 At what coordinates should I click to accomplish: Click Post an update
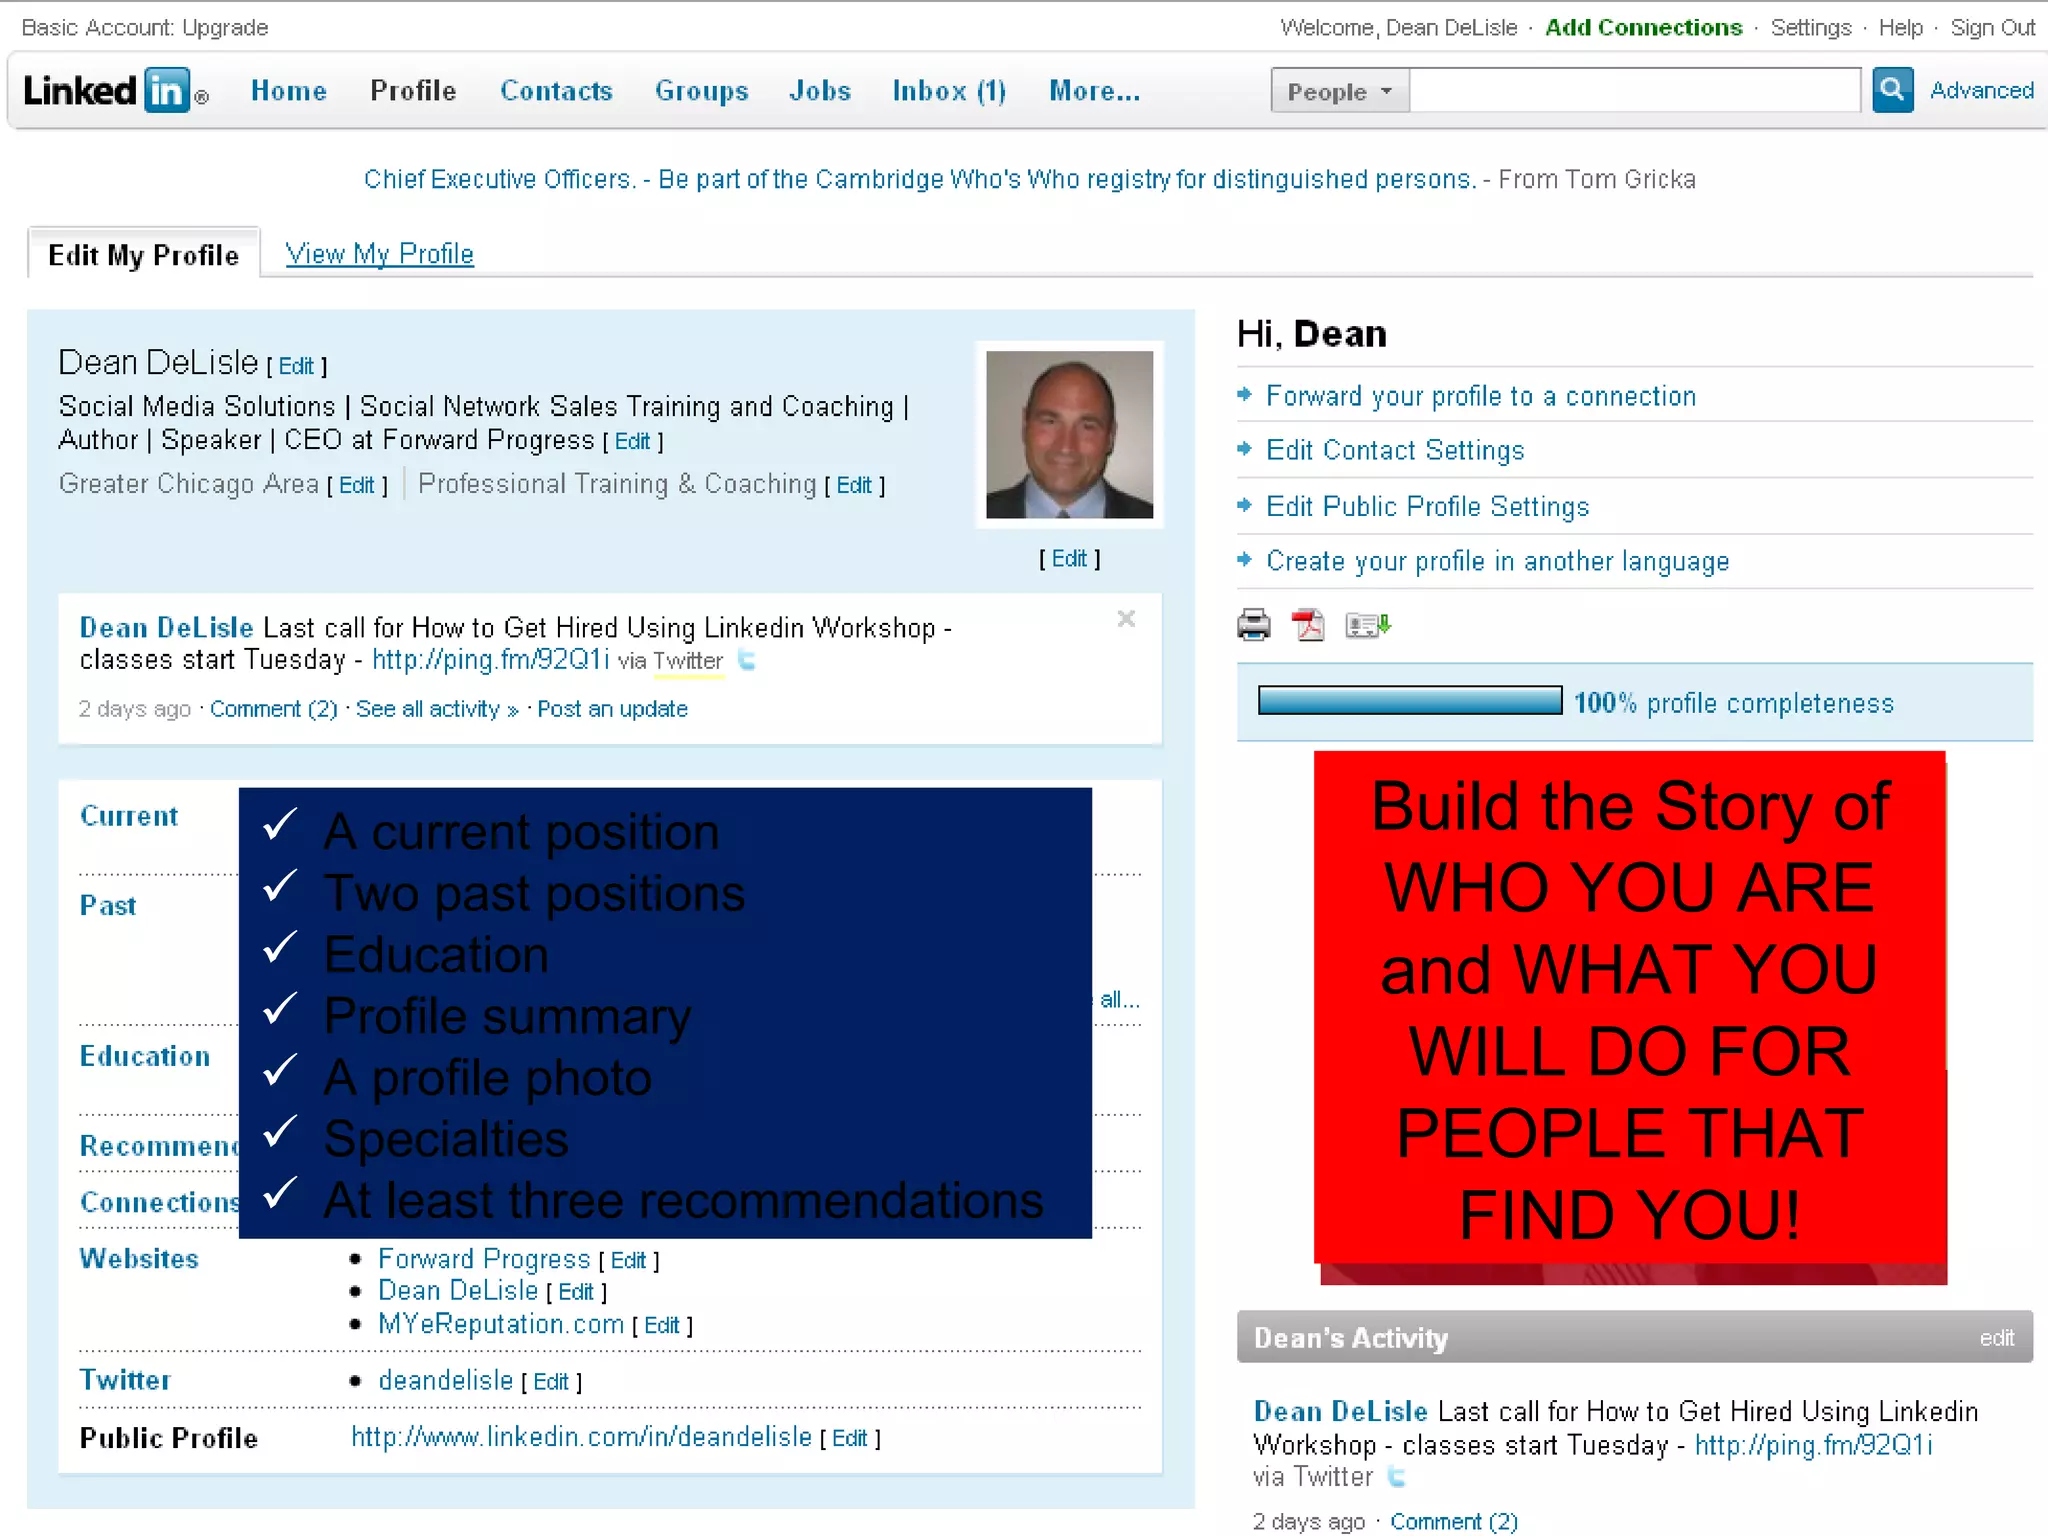pyautogui.click(x=612, y=709)
